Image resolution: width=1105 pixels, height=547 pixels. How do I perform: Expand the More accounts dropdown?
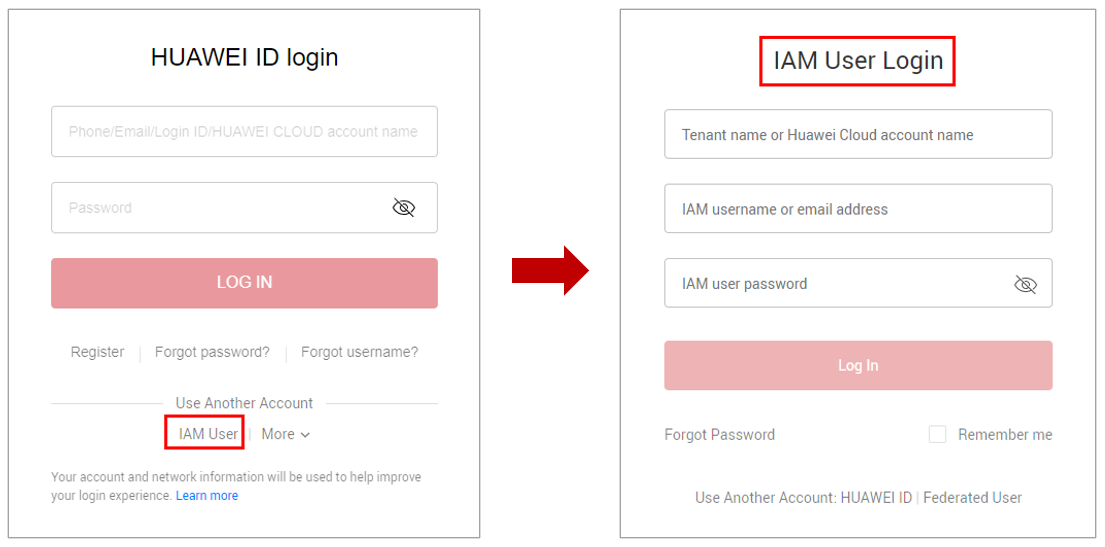click(x=286, y=434)
